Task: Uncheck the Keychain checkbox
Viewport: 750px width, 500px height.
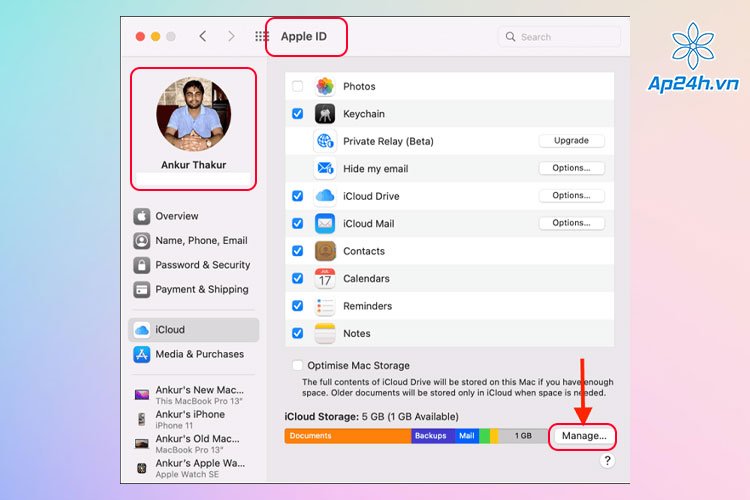Action: 298,114
